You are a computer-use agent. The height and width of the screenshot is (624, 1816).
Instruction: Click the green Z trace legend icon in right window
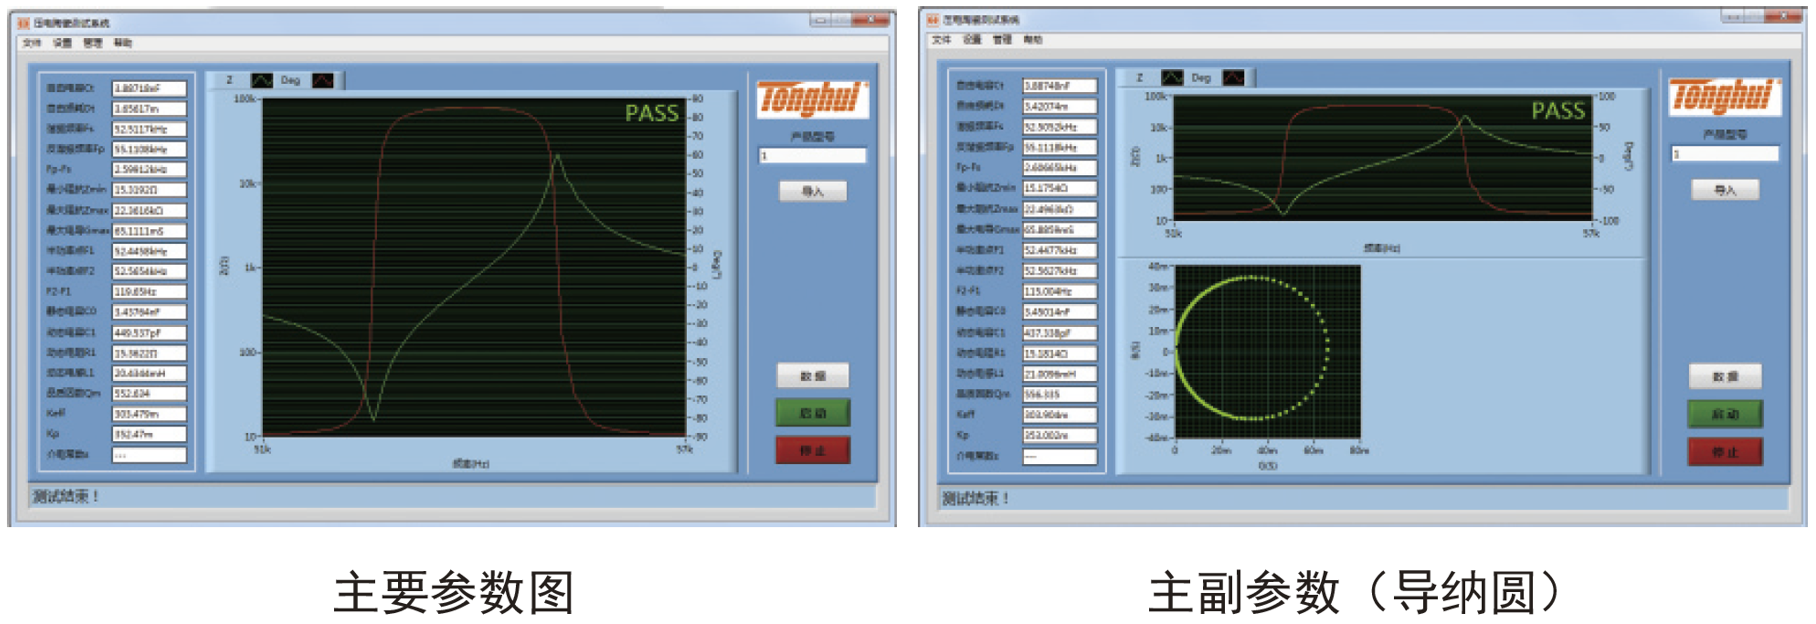coord(1172,77)
